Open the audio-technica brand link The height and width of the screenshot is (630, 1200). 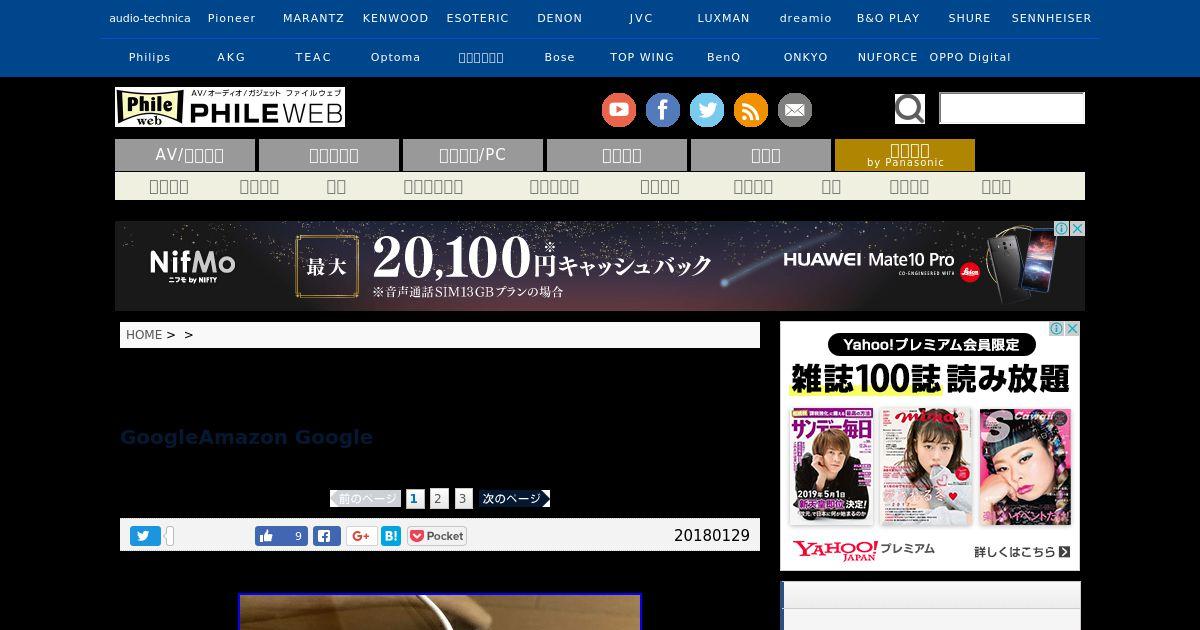click(x=150, y=18)
